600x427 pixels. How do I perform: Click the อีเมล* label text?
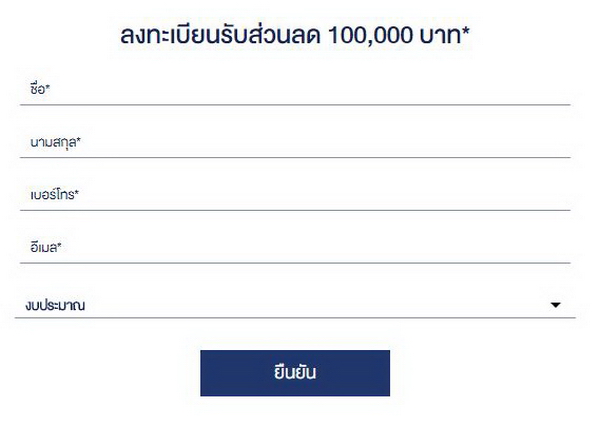46,247
